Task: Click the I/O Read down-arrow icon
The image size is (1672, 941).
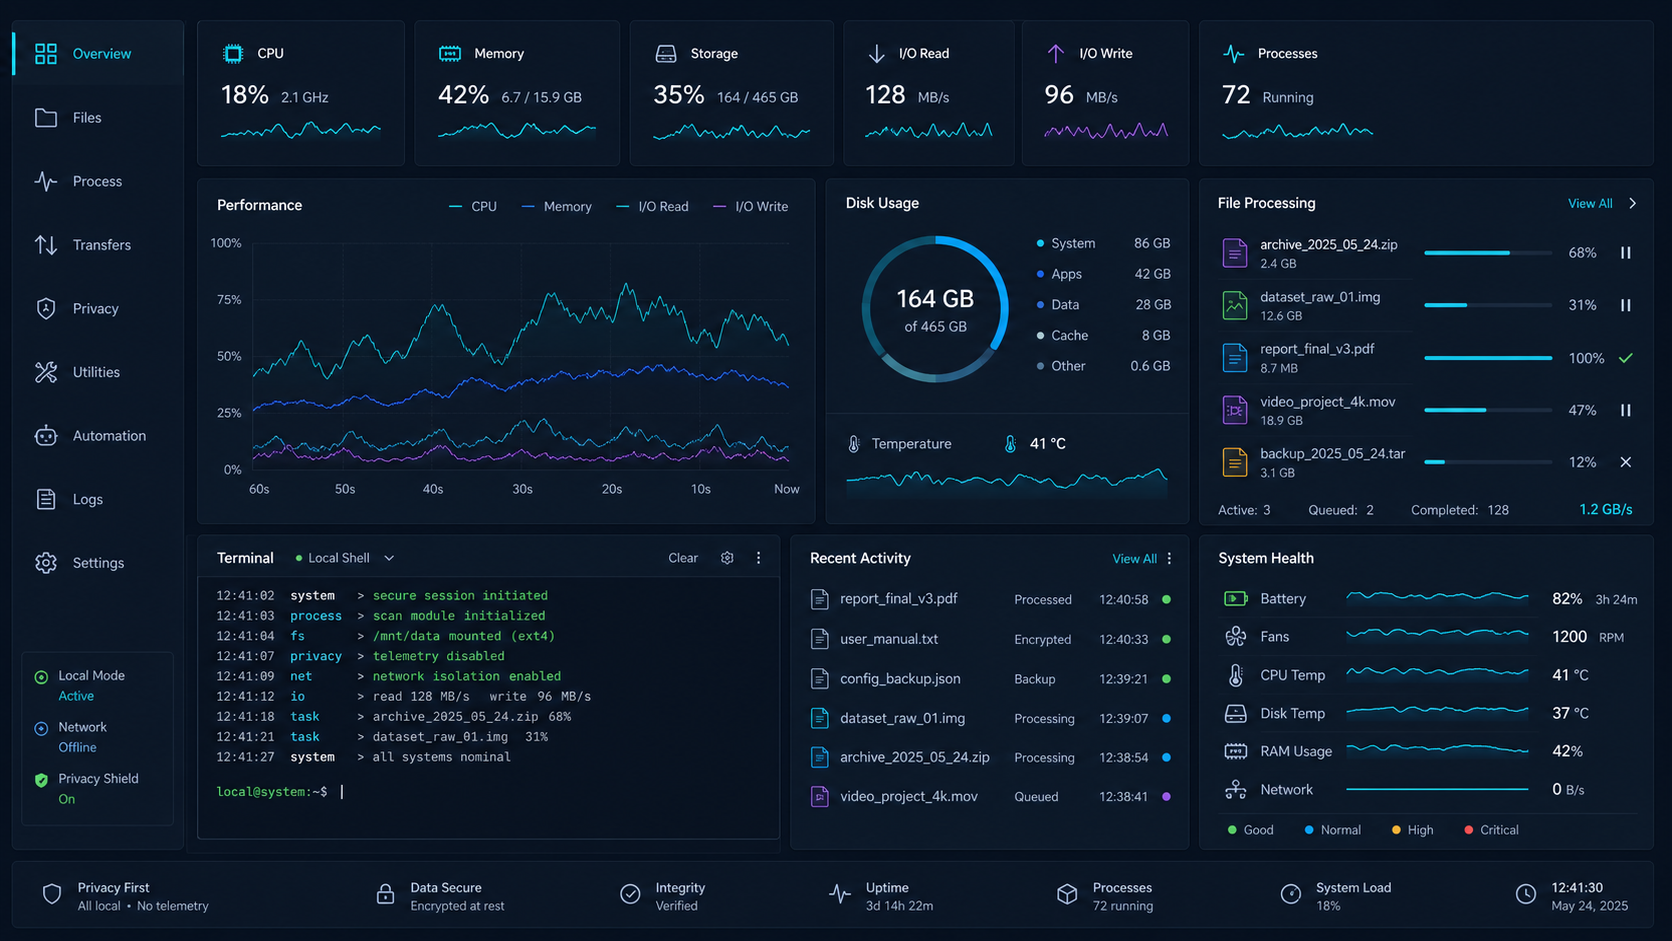Action: [x=877, y=53]
